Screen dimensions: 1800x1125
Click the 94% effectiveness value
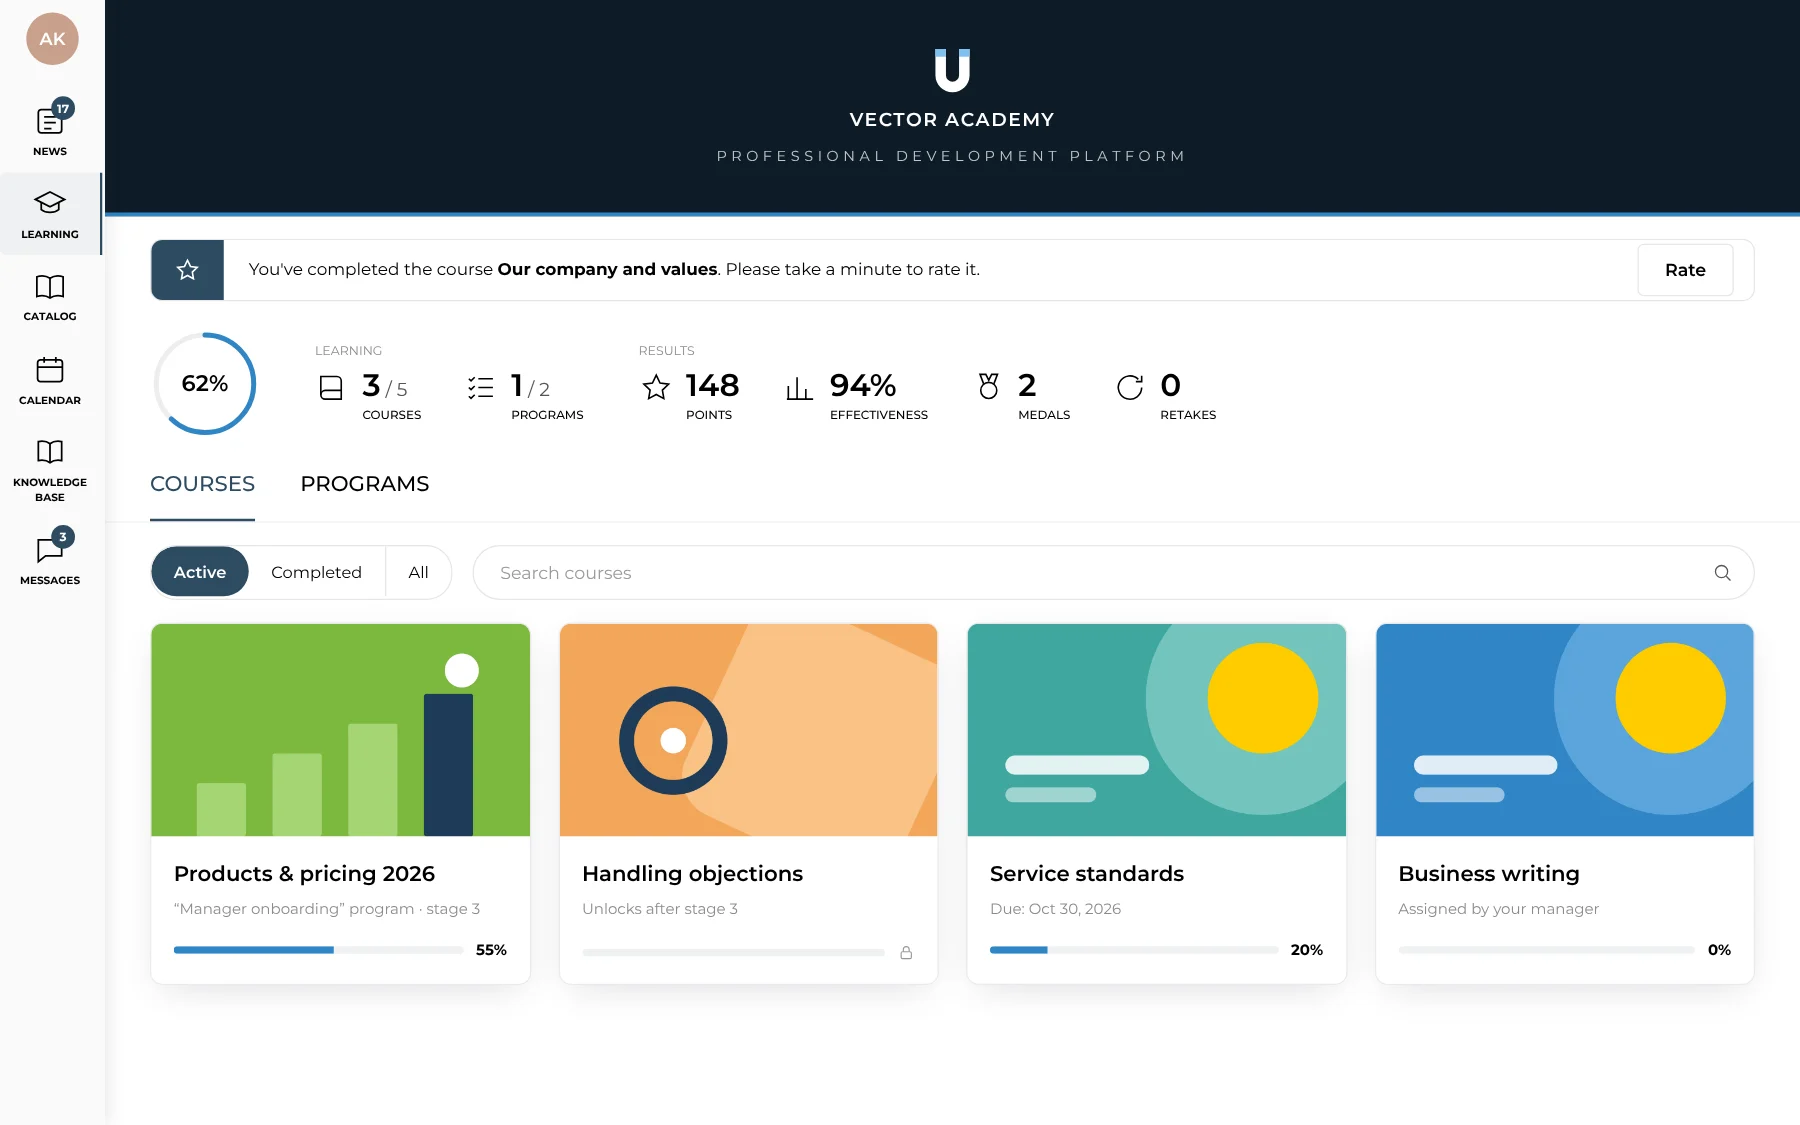[x=863, y=385]
